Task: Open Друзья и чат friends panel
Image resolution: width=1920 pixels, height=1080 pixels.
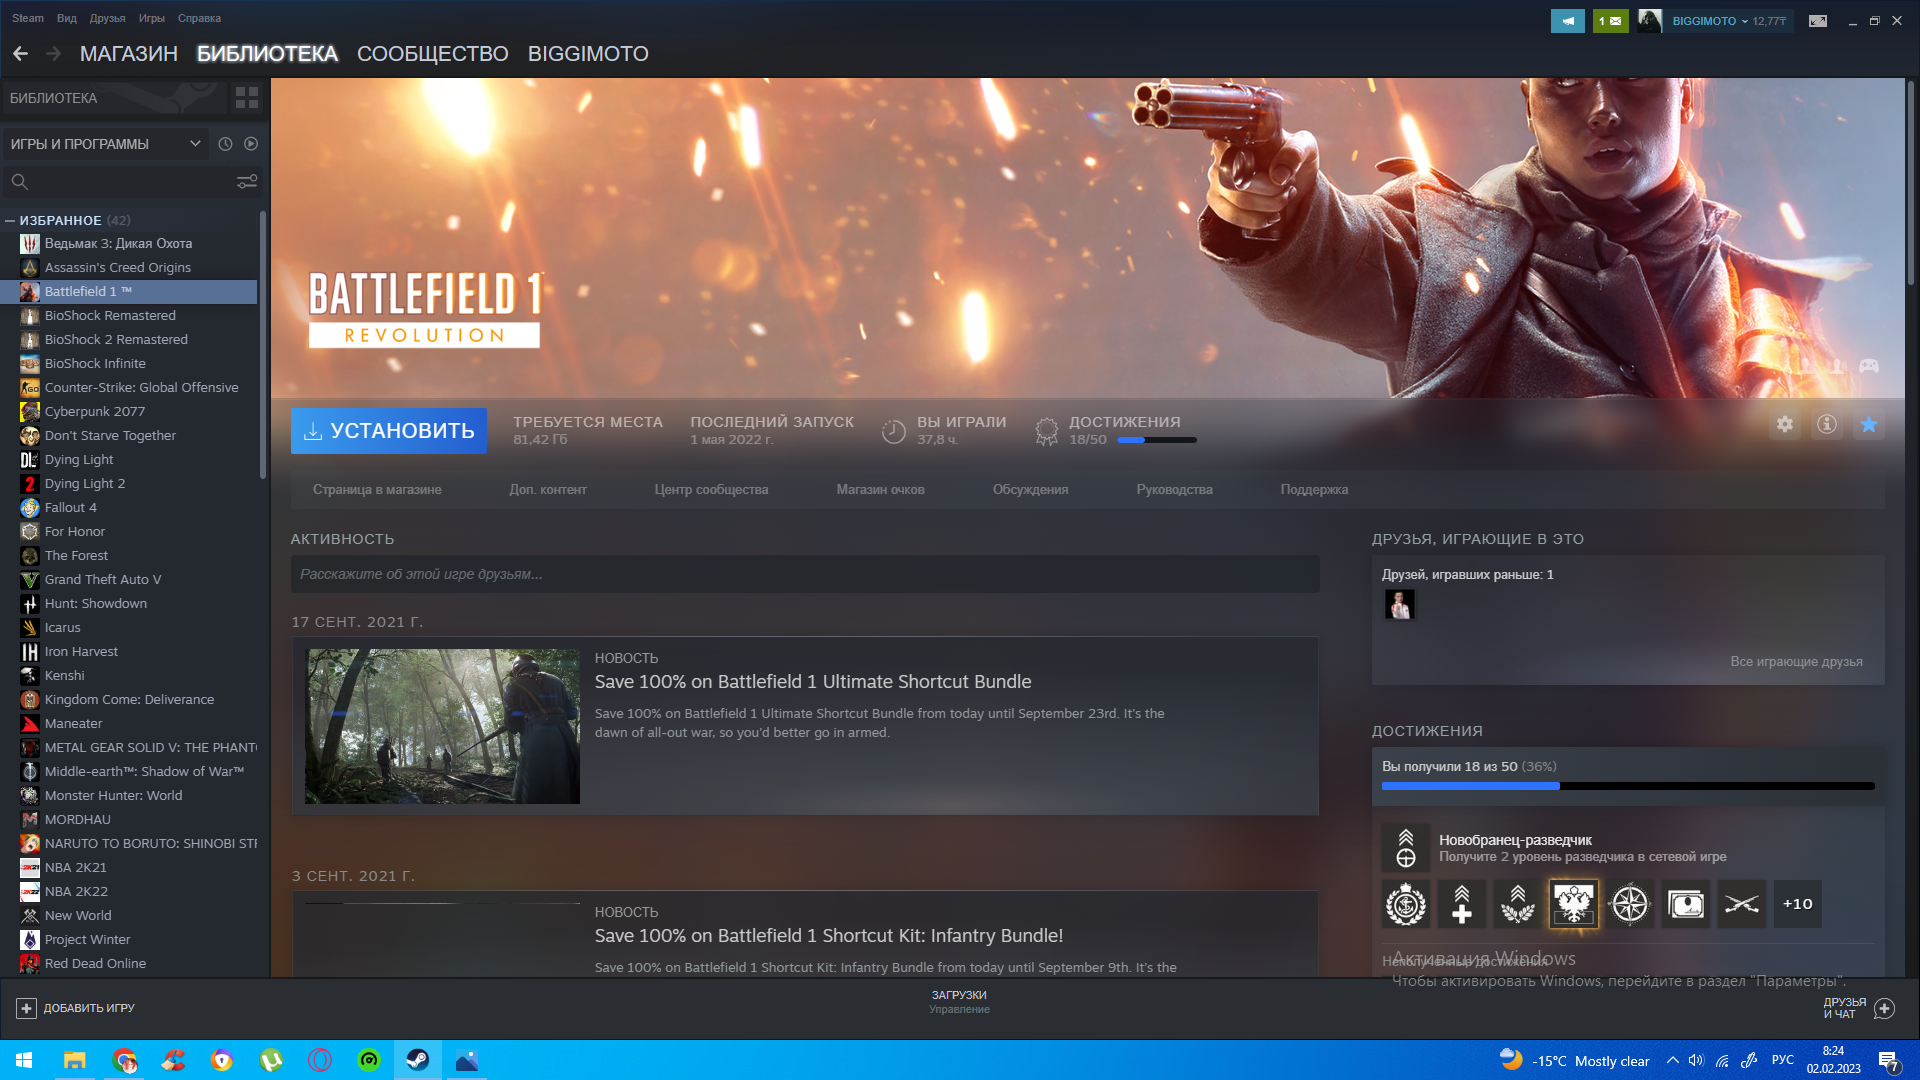Action: (x=1858, y=1009)
